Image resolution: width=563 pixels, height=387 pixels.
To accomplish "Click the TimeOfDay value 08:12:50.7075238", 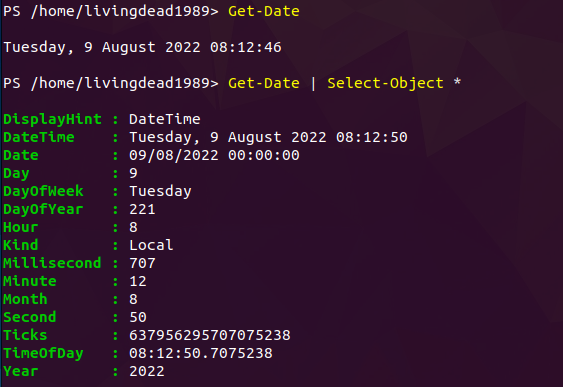I will click(x=201, y=353).
